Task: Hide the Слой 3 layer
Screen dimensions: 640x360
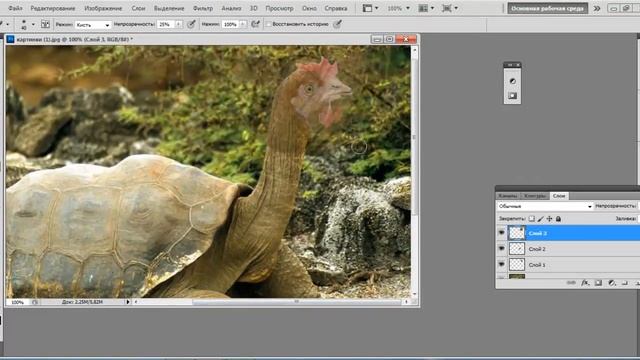Action: pyautogui.click(x=502, y=233)
